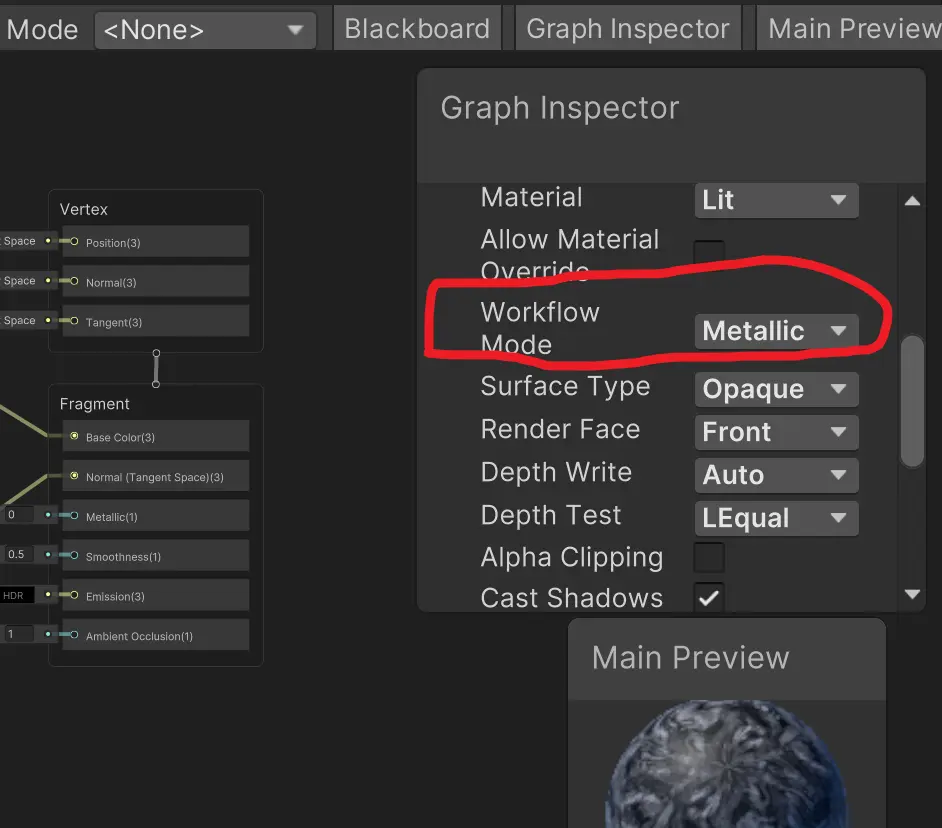Click the Smoothness(1) block row
The width and height of the screenshot is (942, 828).
(156, 555)
